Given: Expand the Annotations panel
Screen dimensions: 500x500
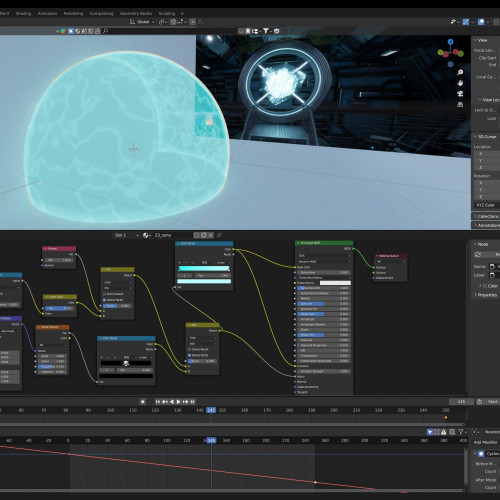Looking at the screenshot, I should pyautogui.click(x=487, y=225).
